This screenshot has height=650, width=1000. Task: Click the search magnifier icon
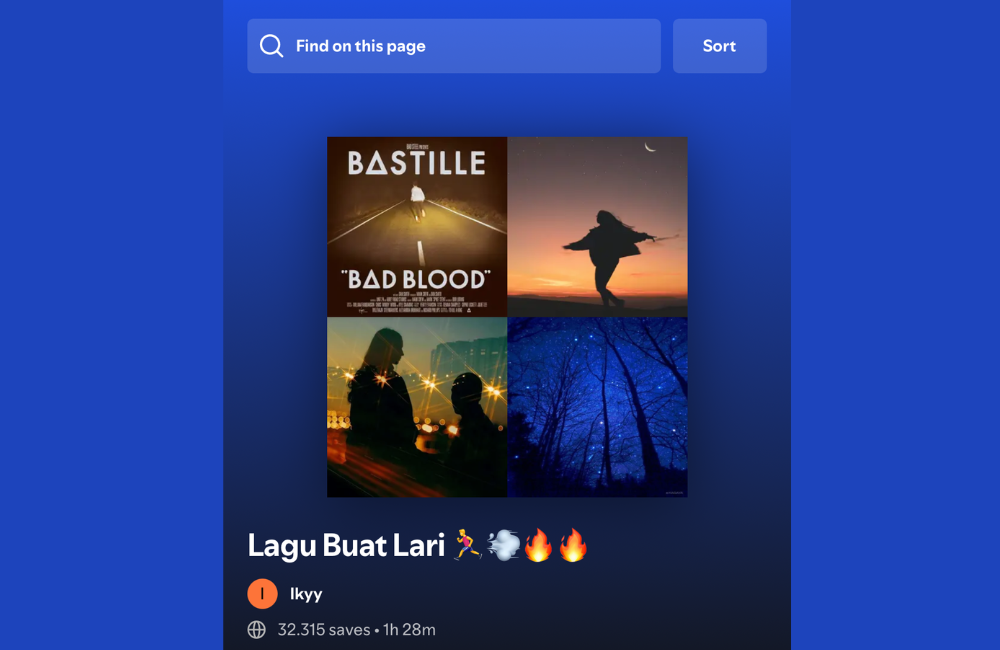point(271,46)
